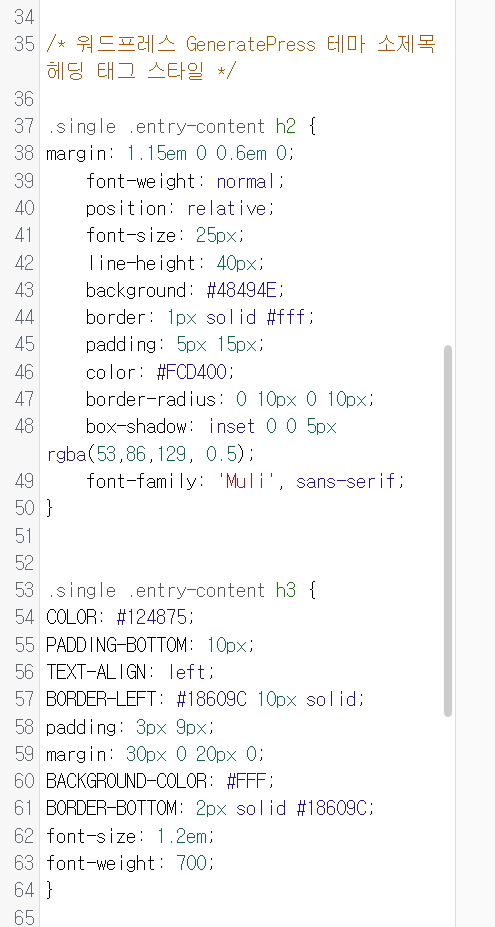
Task: Click line number 37 in gutter
Action: point(24,127)
